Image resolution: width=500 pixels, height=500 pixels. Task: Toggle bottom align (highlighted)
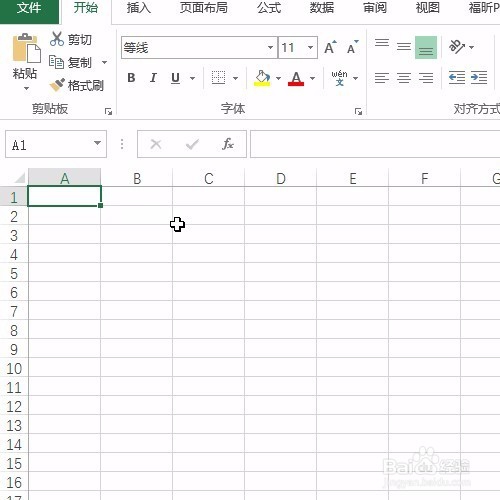[x=426, y=47]
